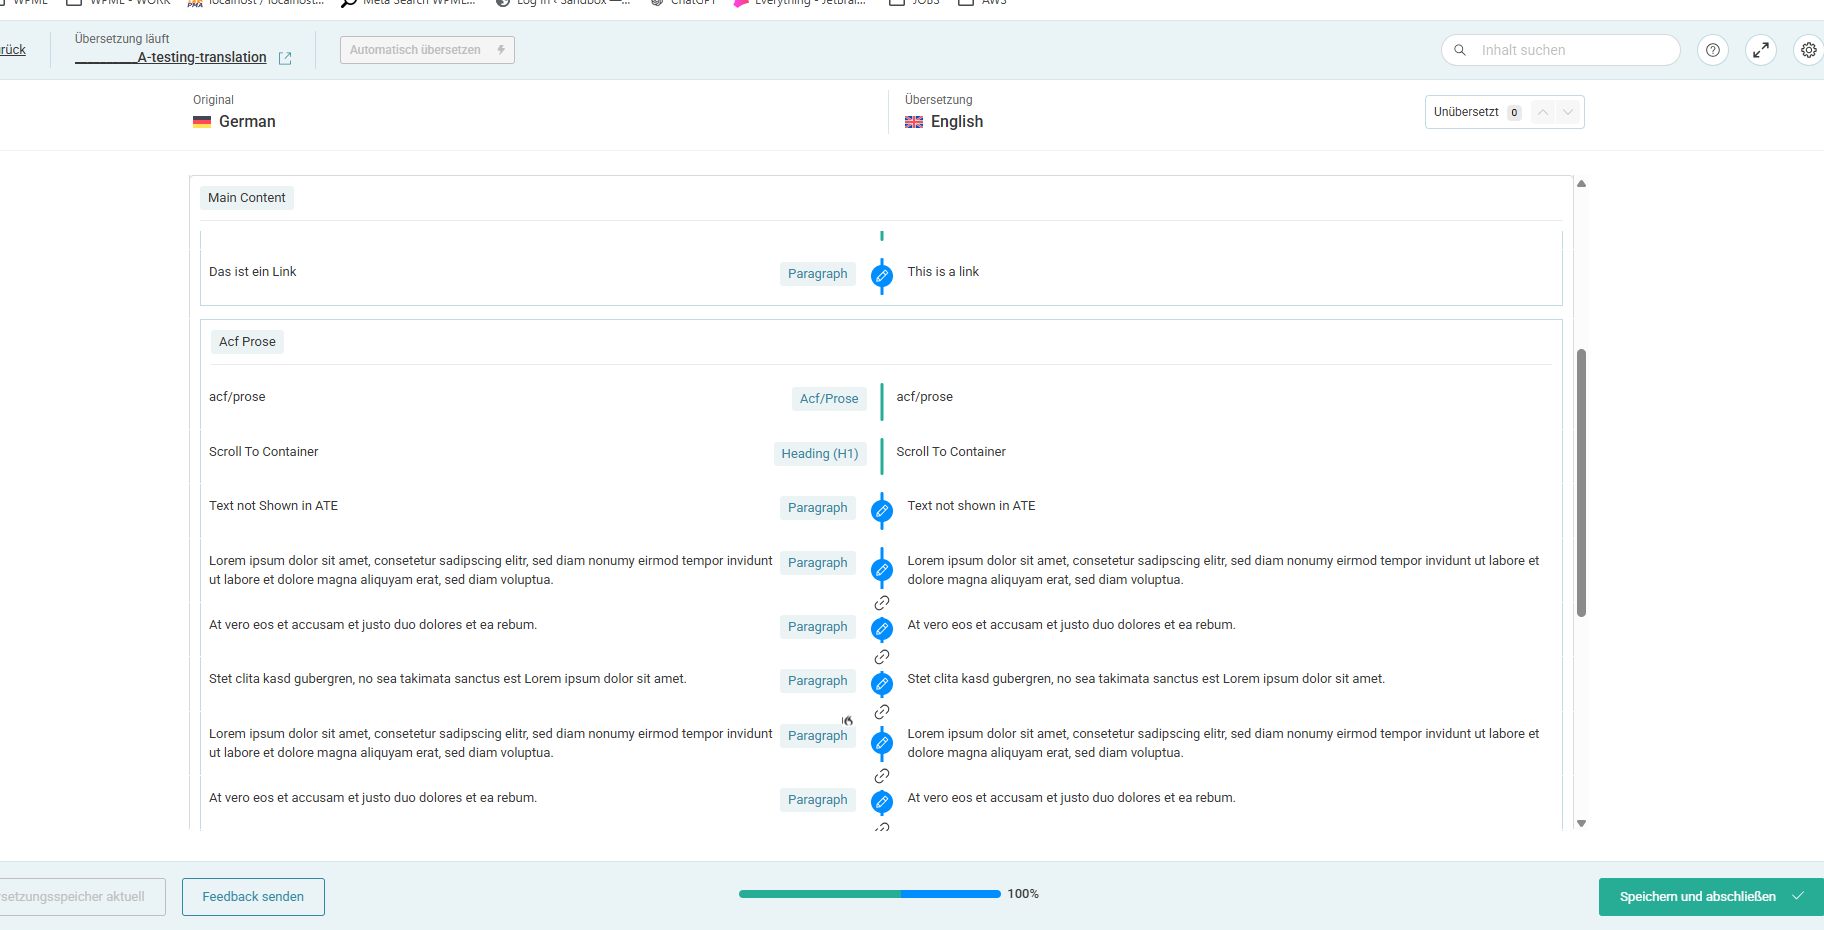
Task: Click the magnifier icon in the search box
Action: [1460, 50]
